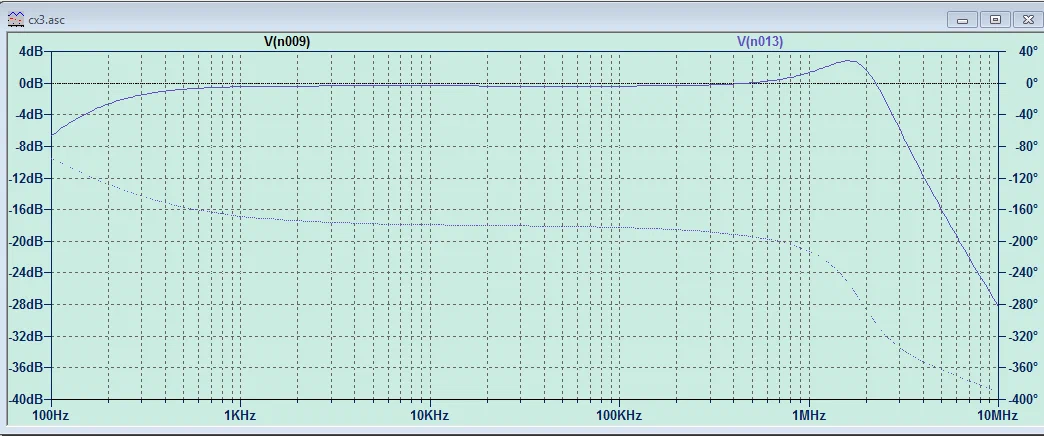Viewport: 1044px width, 436px height.
Task: Minimize the cx3.asc plot window
Action: (x=962, y=20)
